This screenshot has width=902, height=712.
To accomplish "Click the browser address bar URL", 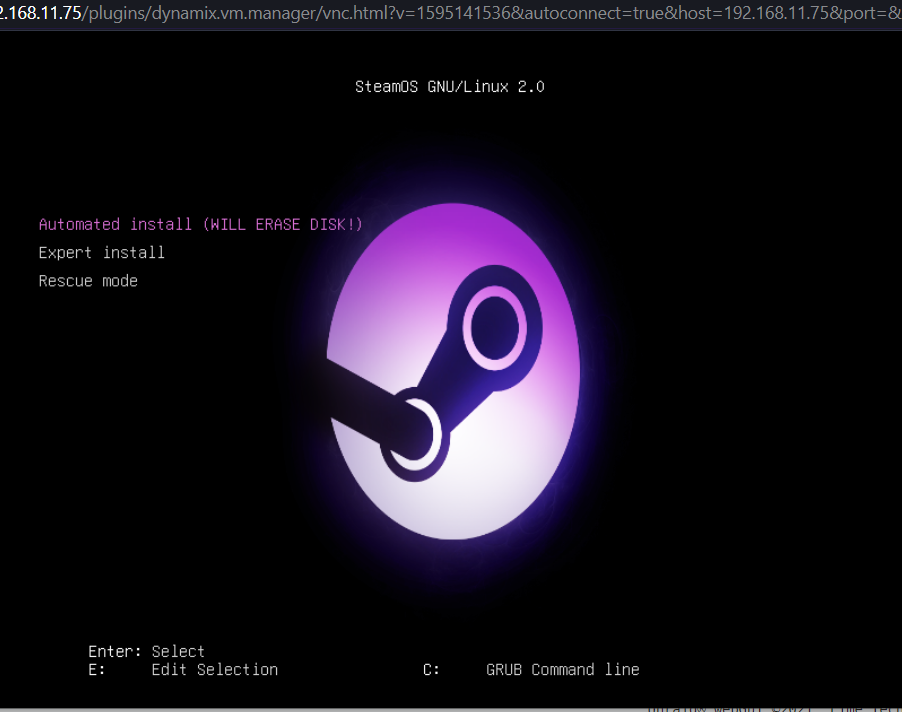I will [451, 13].
